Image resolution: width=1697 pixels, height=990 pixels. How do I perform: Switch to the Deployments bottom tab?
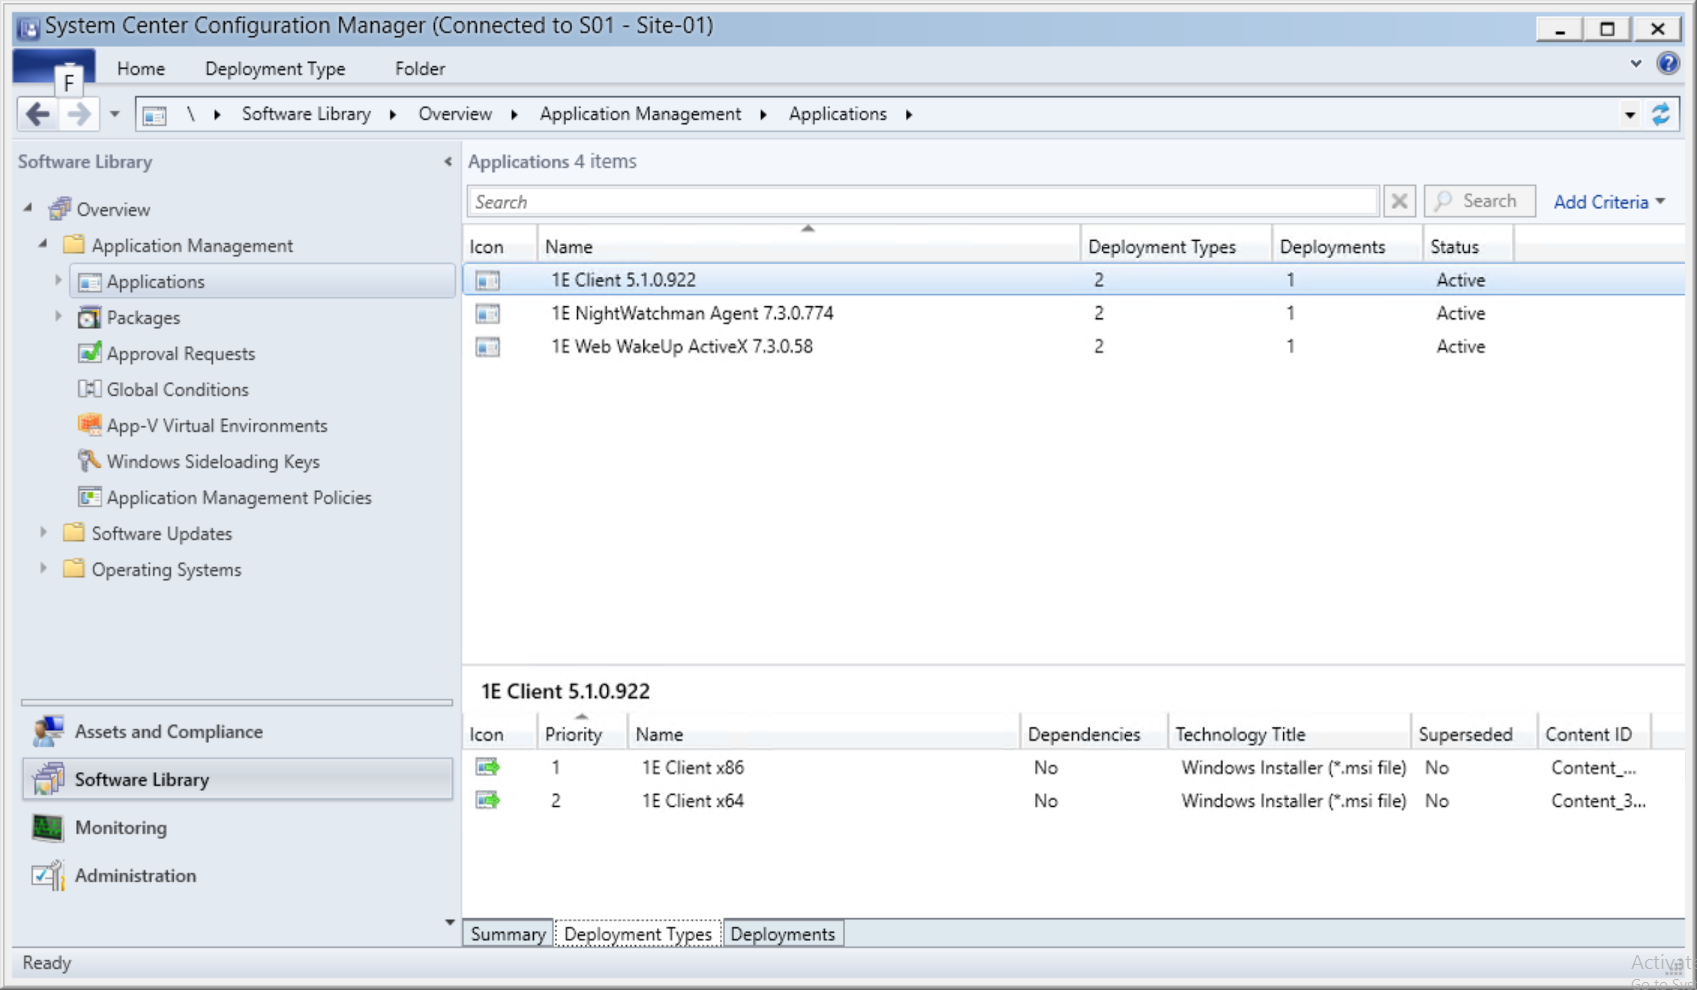point(782,934)
